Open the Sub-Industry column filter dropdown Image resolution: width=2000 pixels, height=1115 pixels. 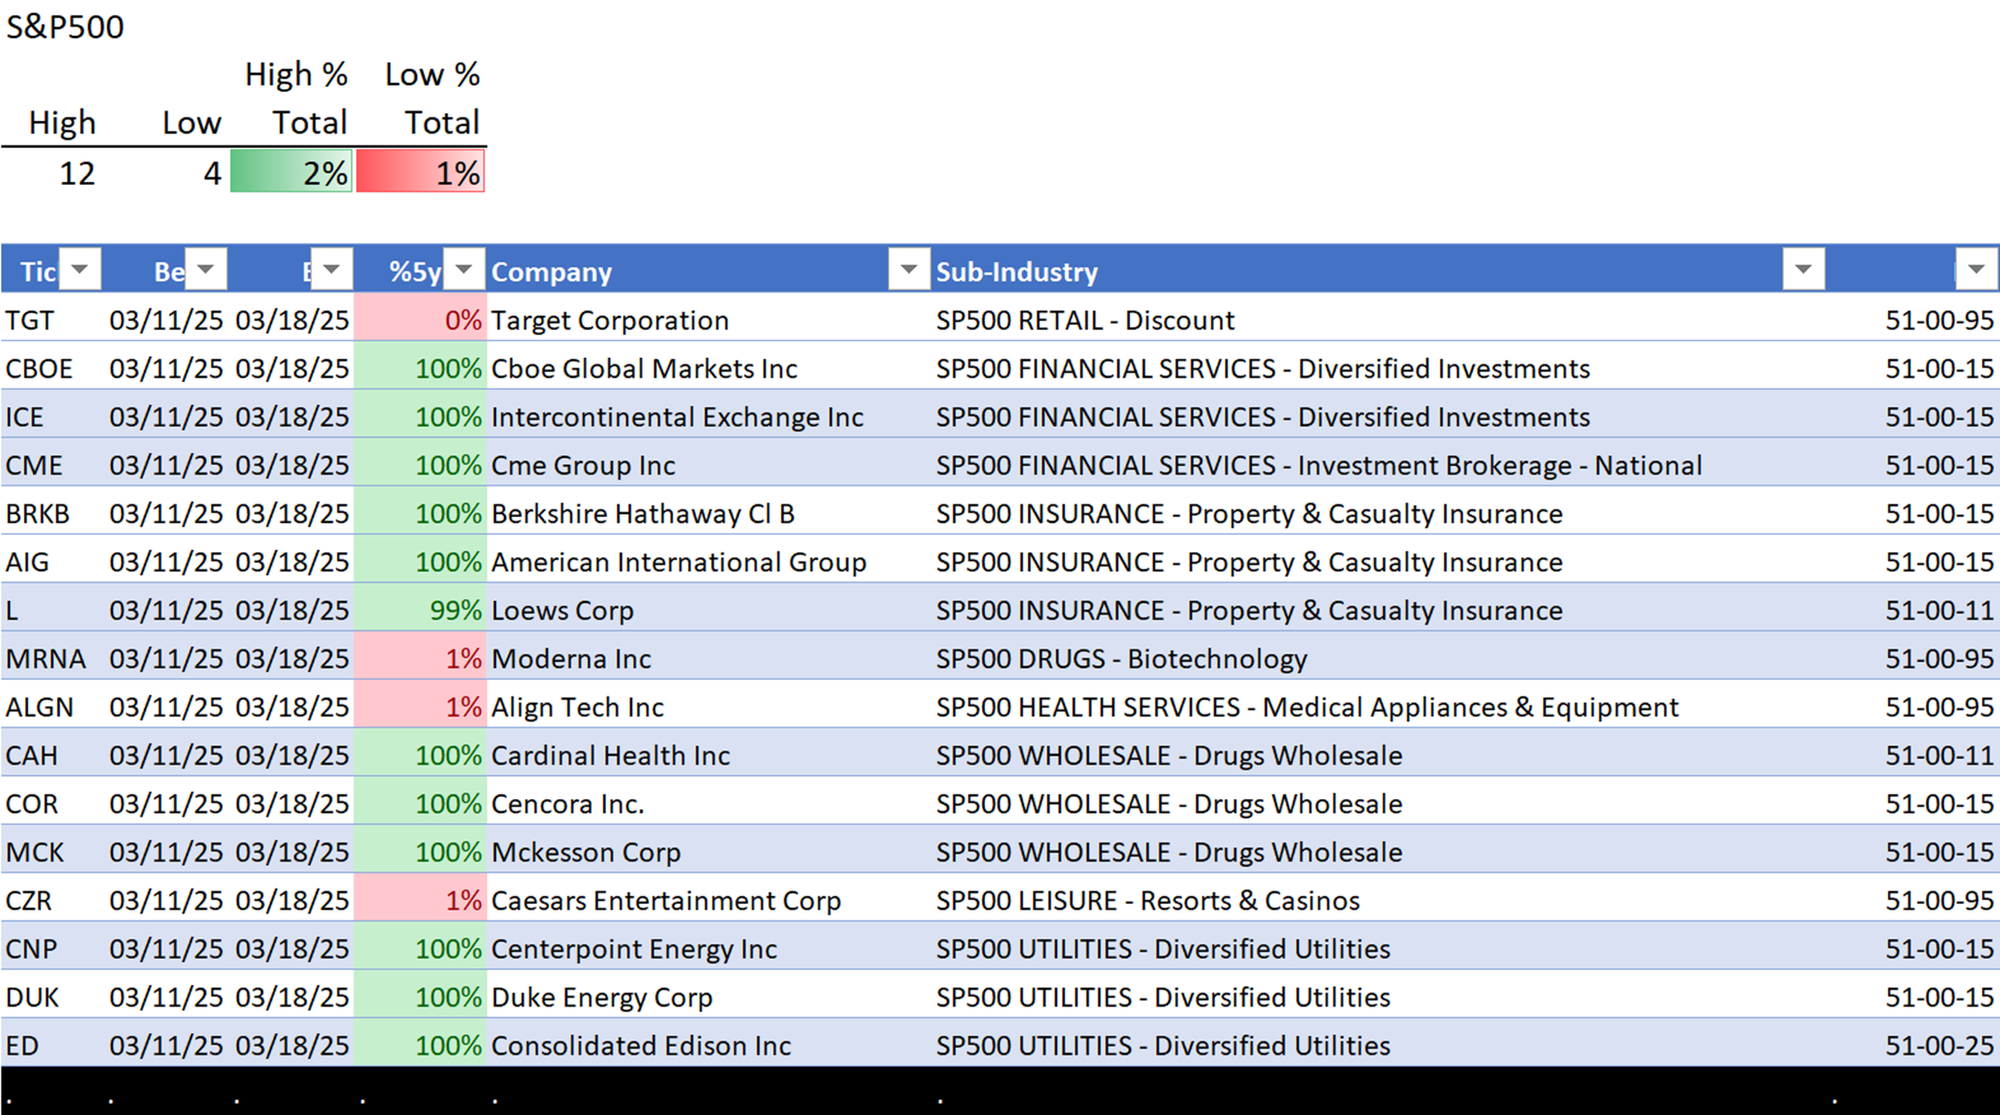tap(1803, 269)
